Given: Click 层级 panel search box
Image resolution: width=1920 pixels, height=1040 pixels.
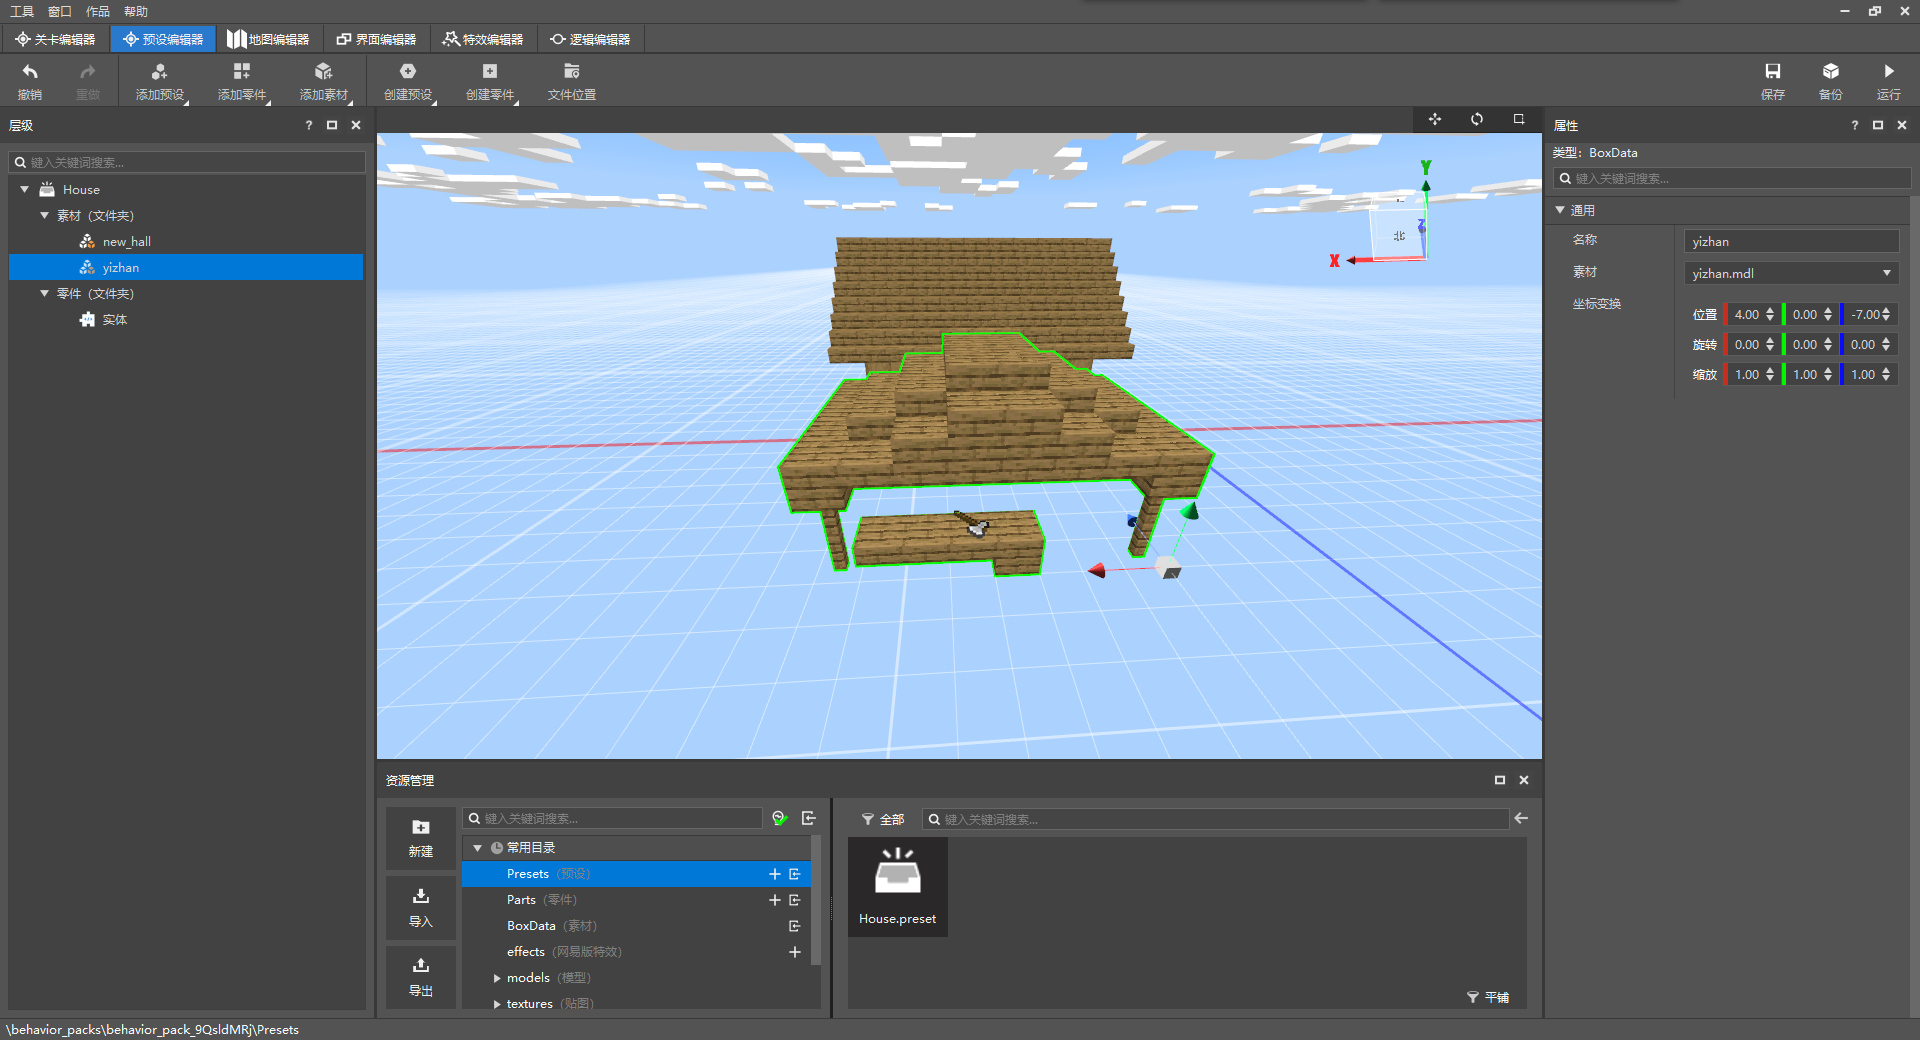Looking at the screenshot, I should point(188,162).
